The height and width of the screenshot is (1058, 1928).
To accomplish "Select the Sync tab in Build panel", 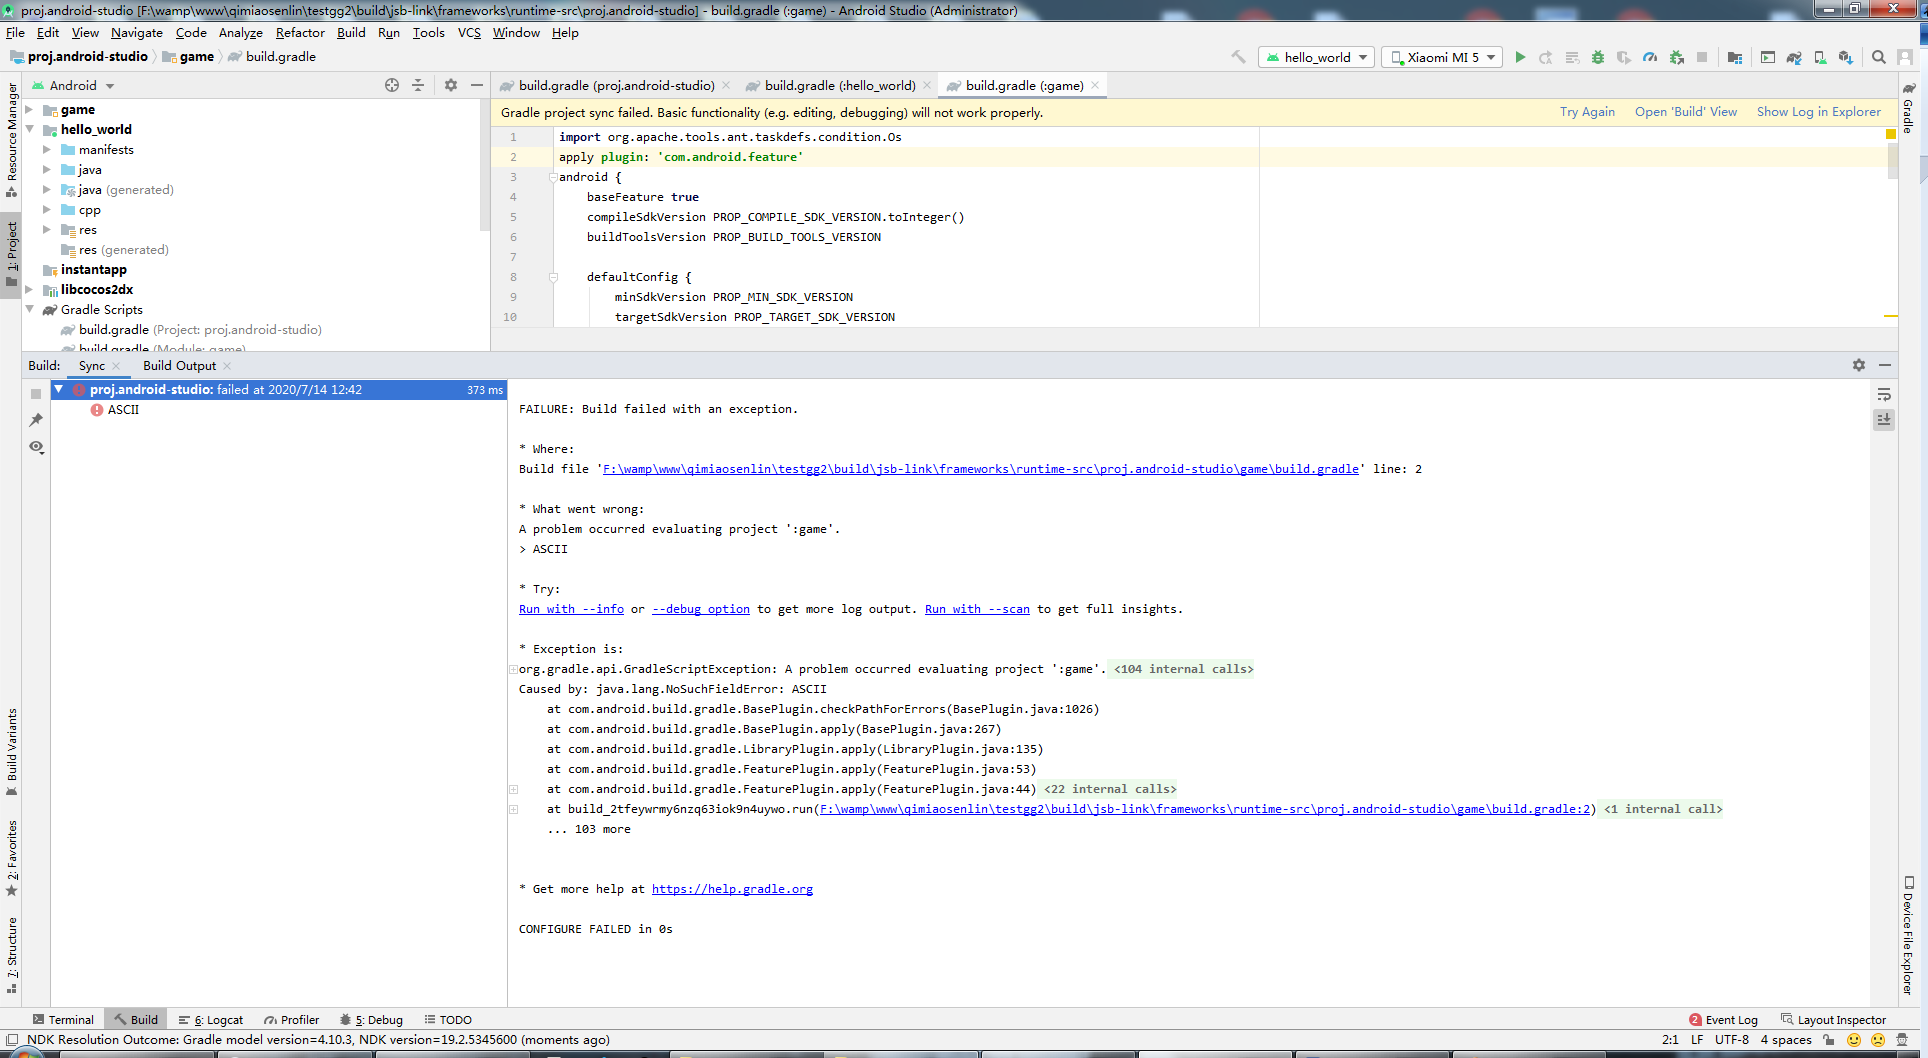I will click(92, 366).
